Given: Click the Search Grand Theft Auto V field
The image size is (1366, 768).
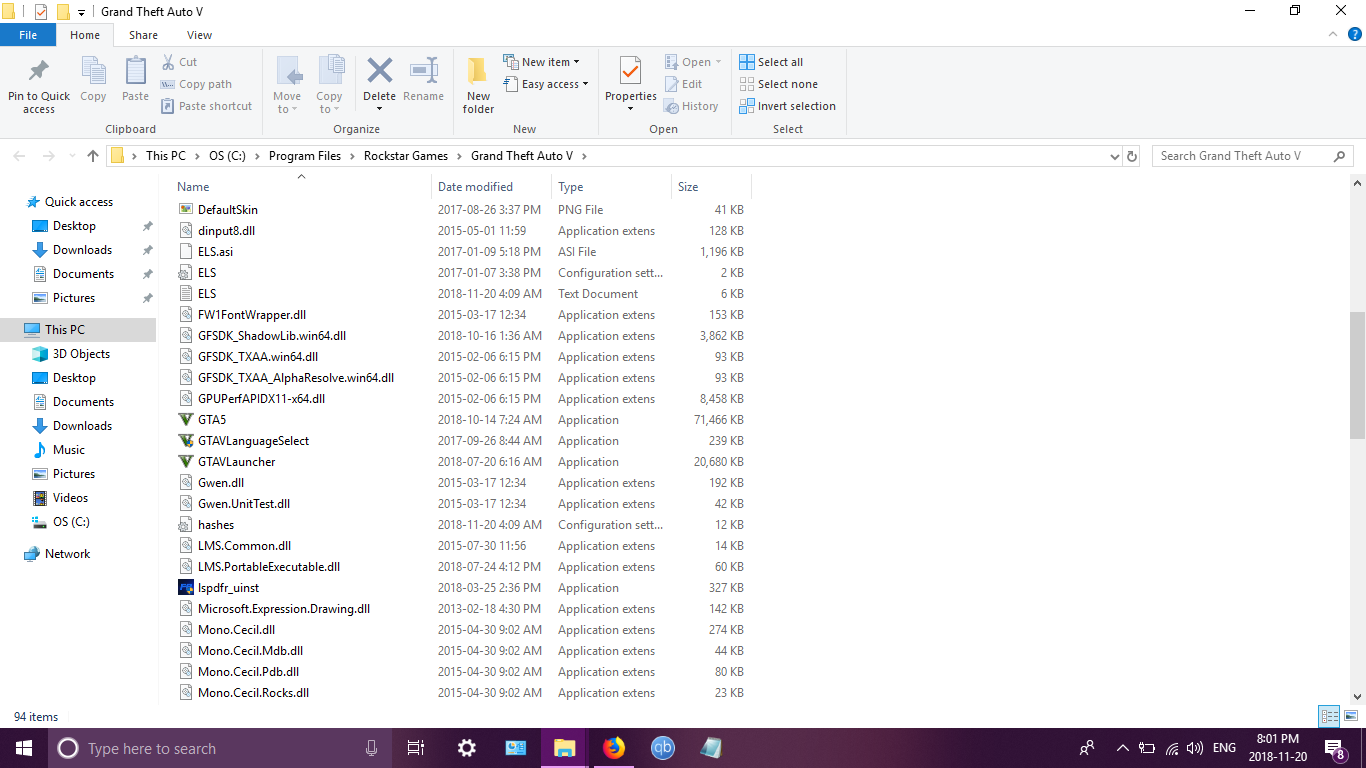Looking at the screenshot, I should (1240, 156).
